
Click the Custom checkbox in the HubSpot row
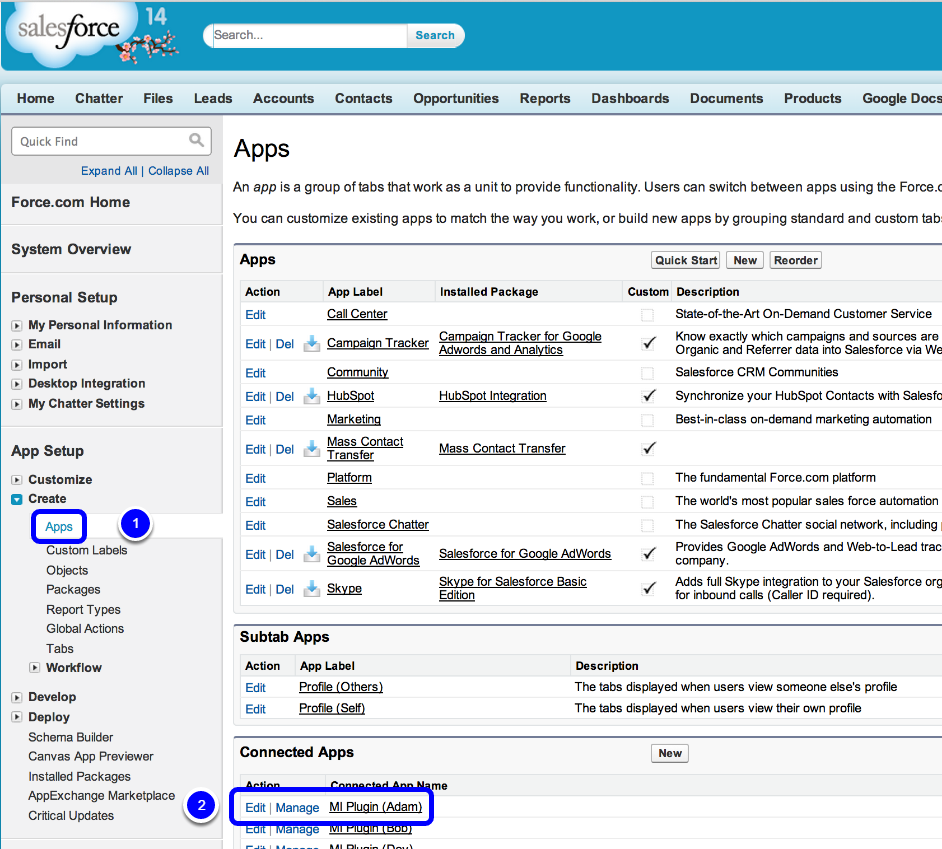tap(648, 396)
